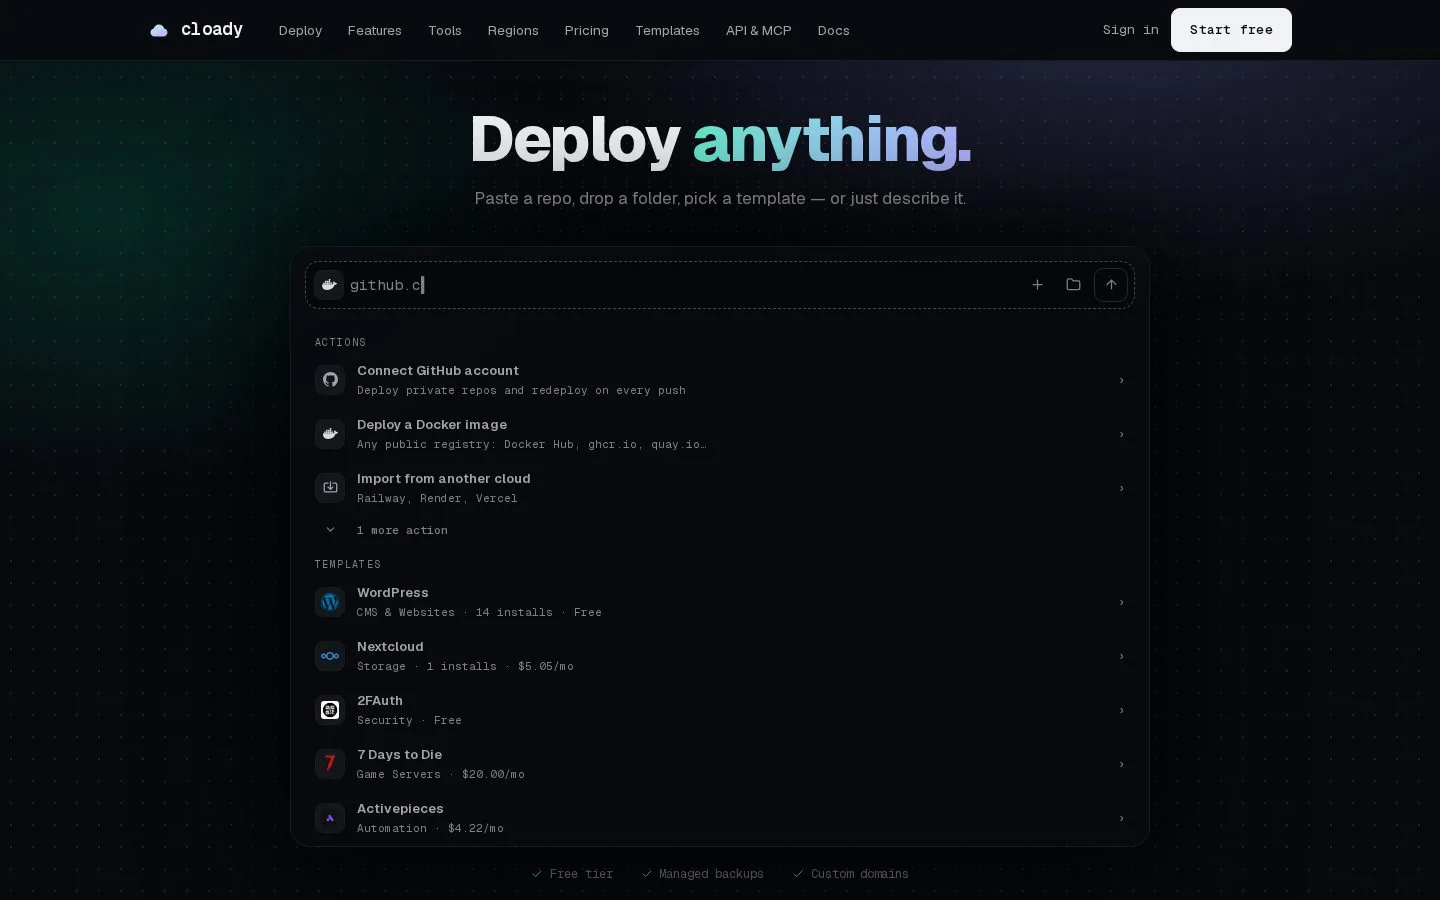This screenshot has height=900, width=1440.
Task: Click the 'Activepieces' template name
Action: point(400,809)
